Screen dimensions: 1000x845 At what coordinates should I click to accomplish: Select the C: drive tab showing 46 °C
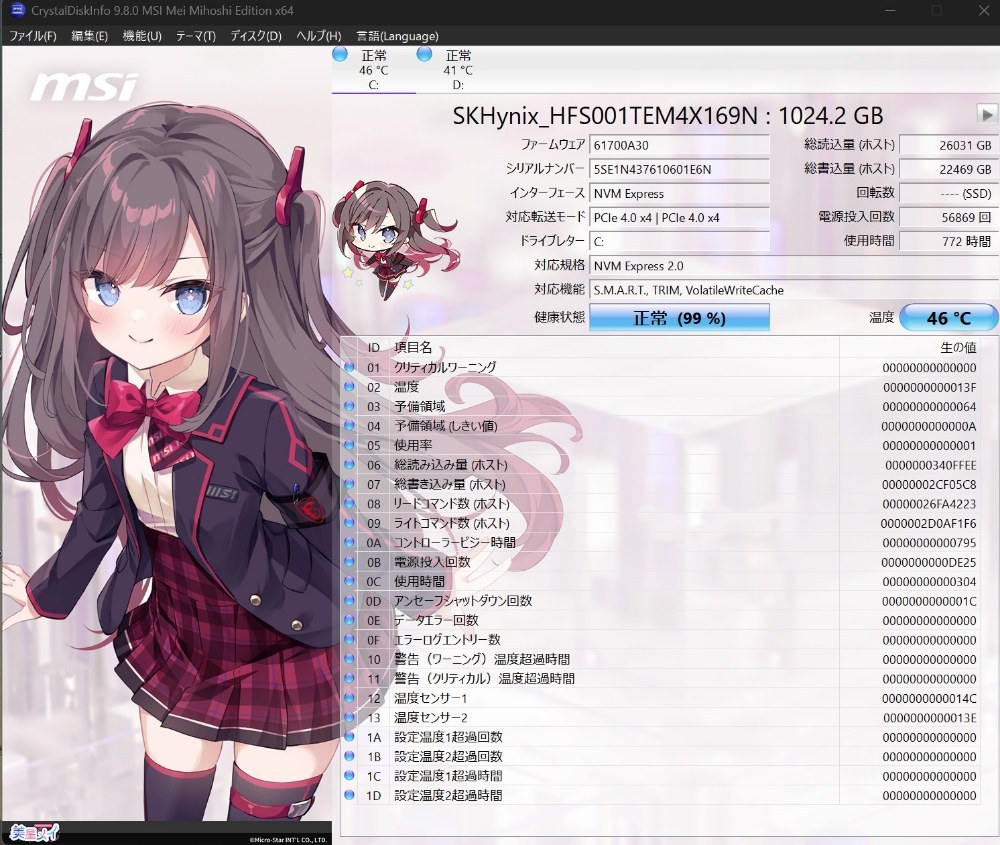click(374, 70)
